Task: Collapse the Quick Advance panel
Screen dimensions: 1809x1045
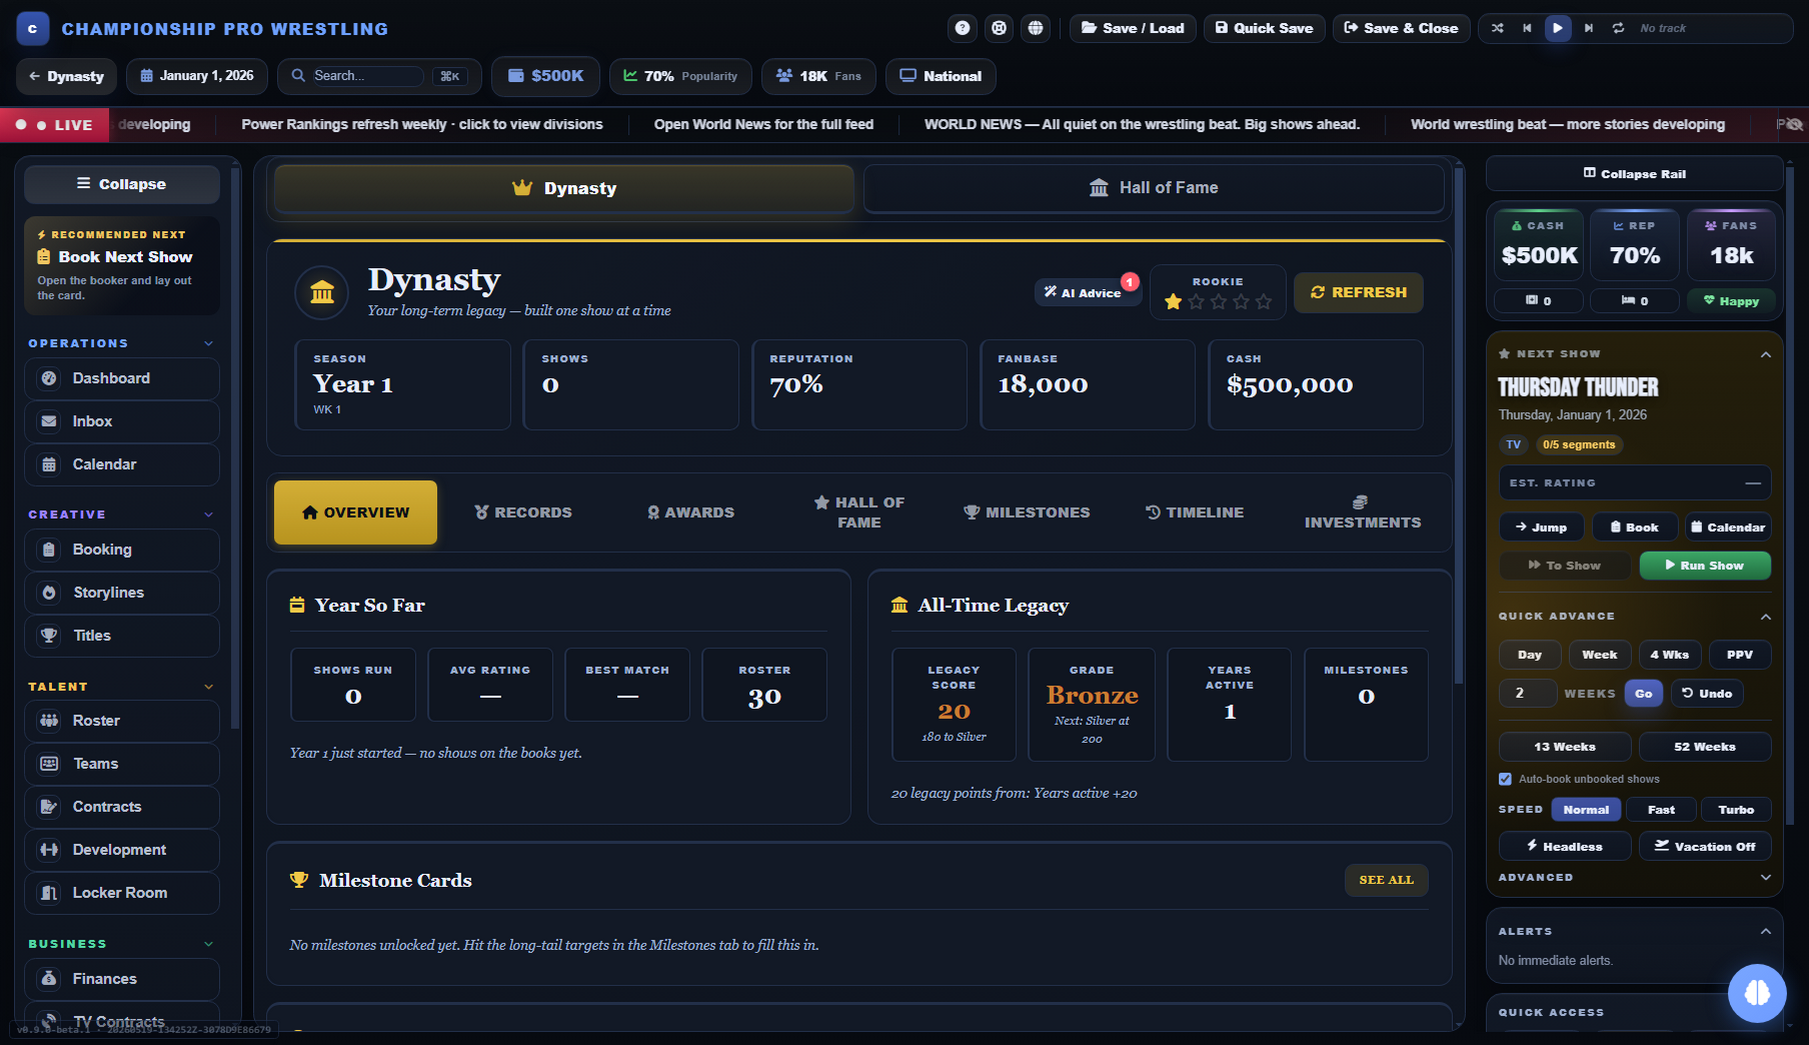Action: 1765,616
